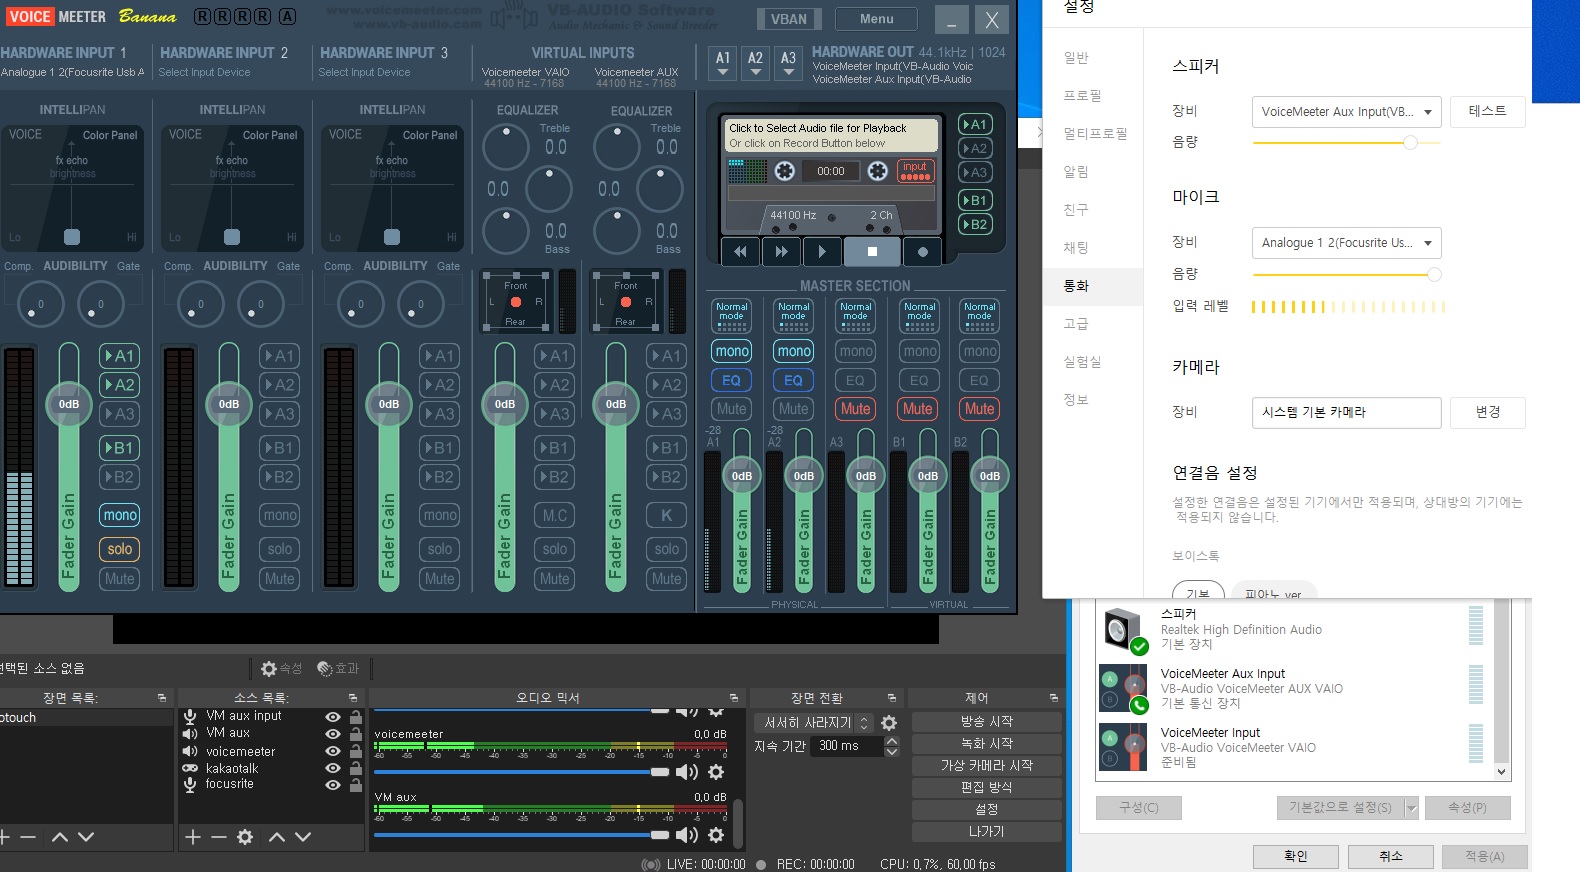Toggle B1 bus routing on Hardware Input 1
Viewport: 1580px width, 872px height.
[x=120, y=448]
